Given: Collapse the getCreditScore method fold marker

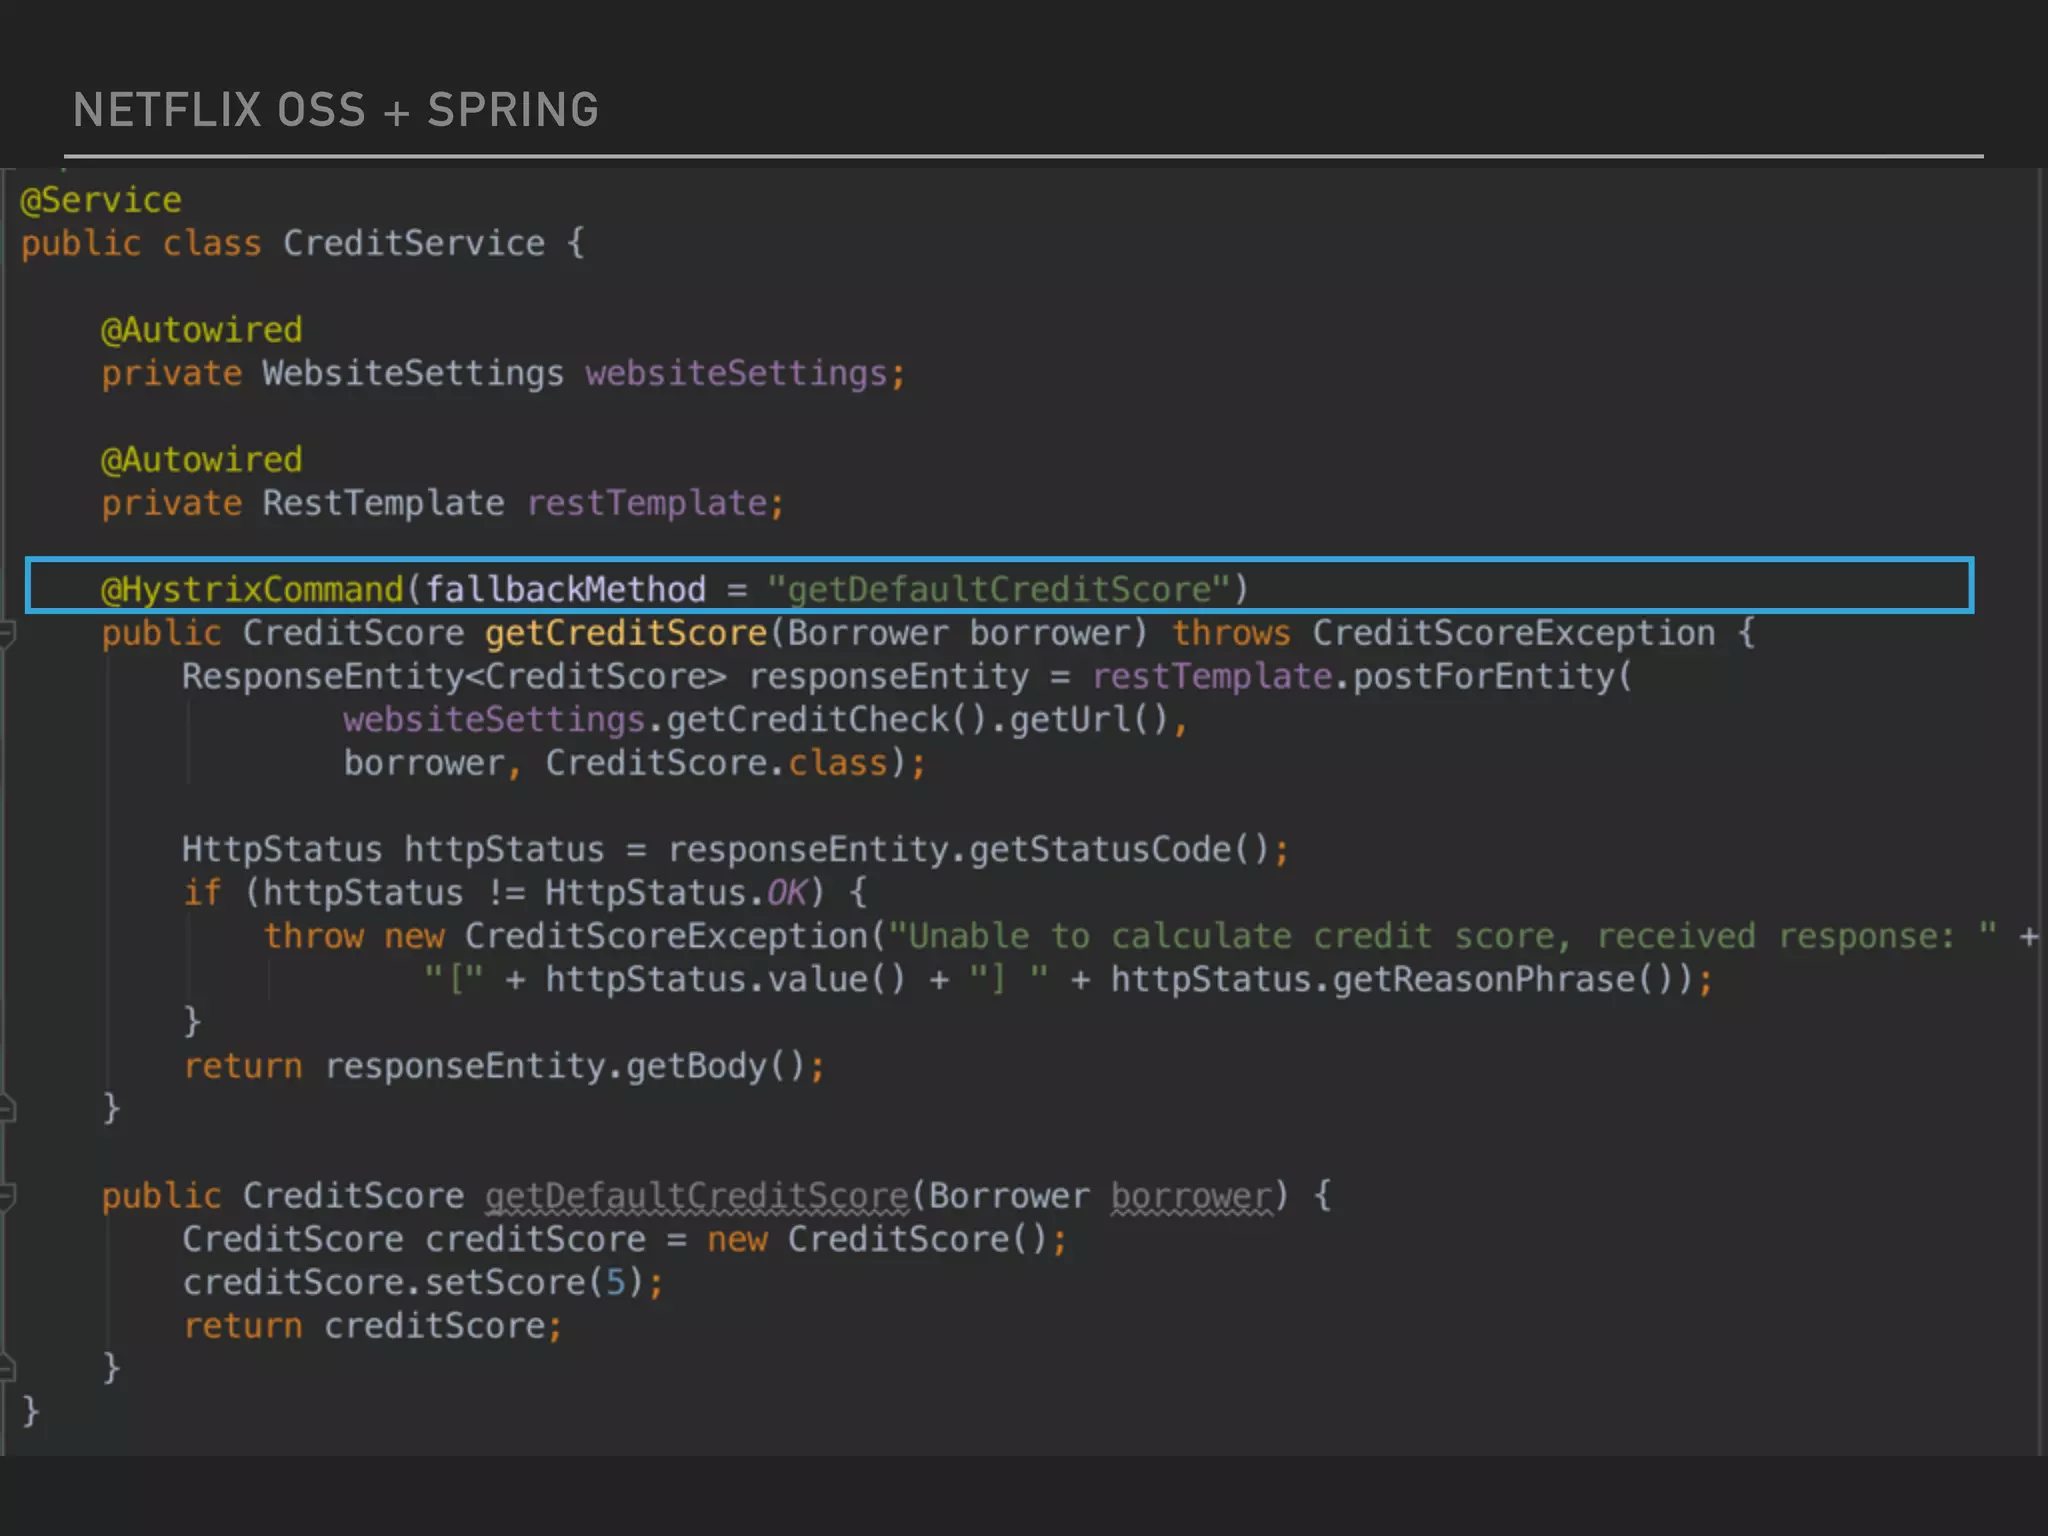Looking at the screenshot, I should (x=7, y=633).
